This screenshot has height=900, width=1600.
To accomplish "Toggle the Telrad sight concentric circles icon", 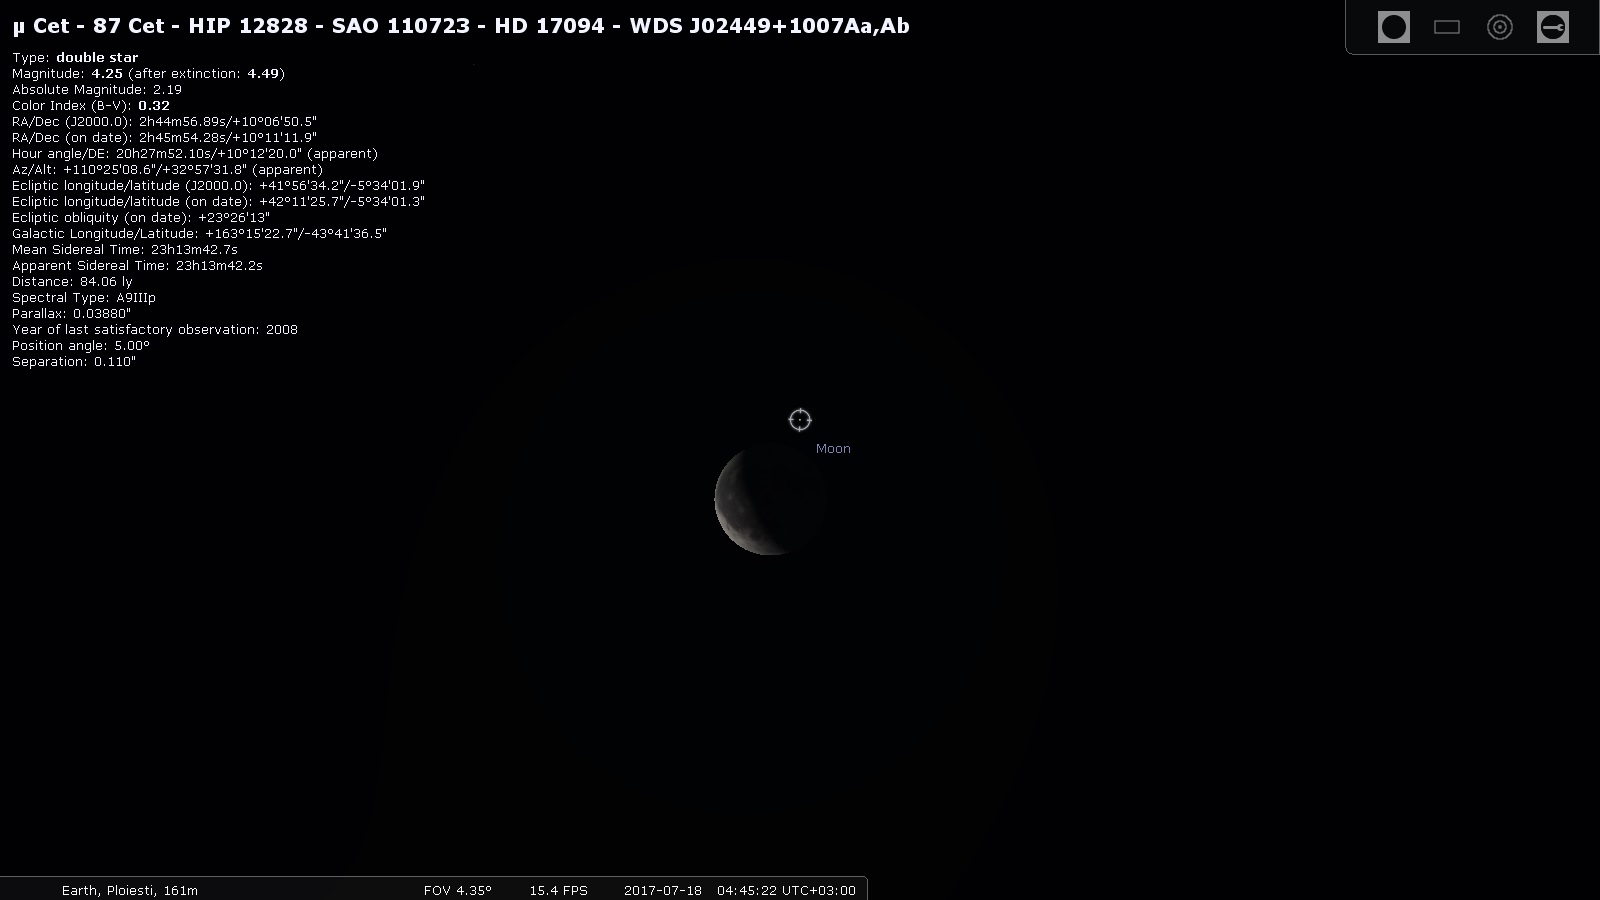I will pyautogui.click(x=1499, y=27).
